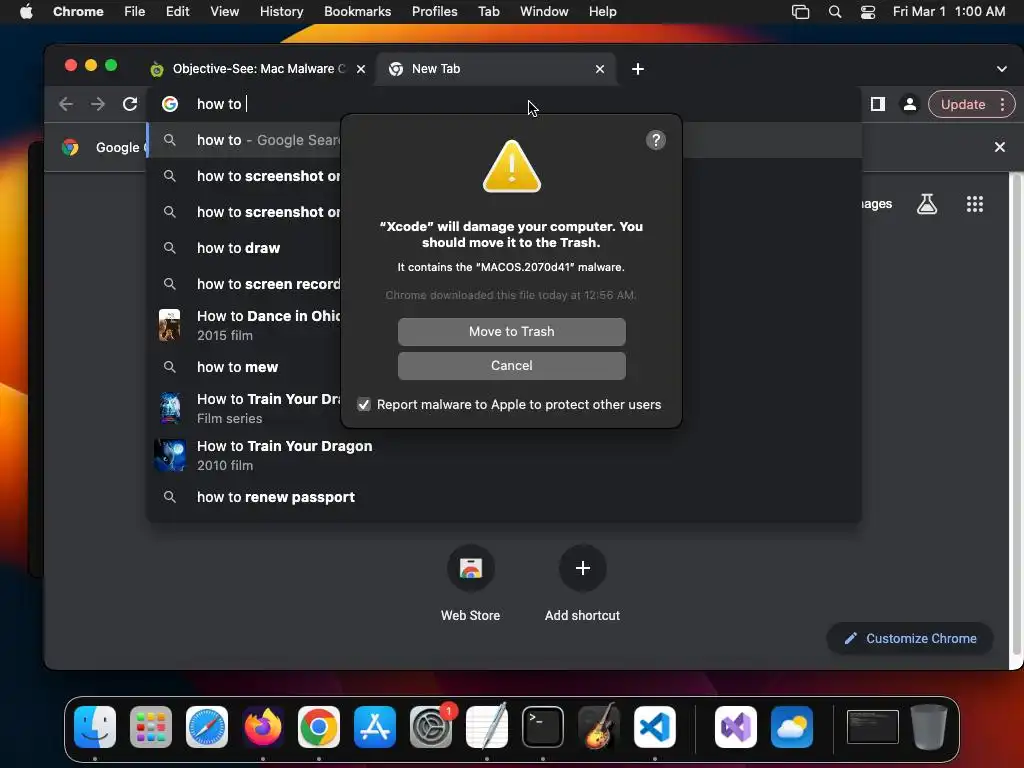Screen dimensions: 1024x768
Task: Click the Update button in Chrome toolbar
Action: tap(963, 104)
